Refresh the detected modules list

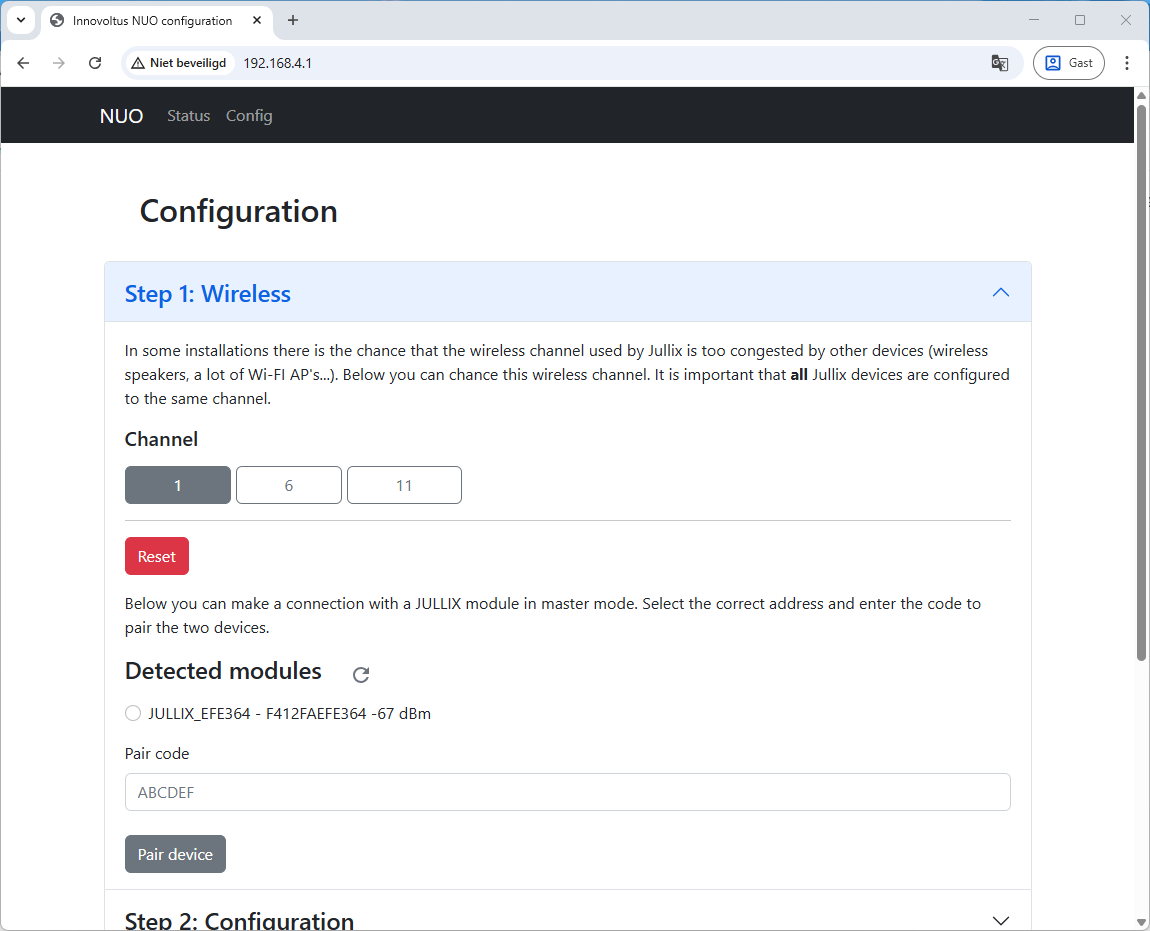(x=361, y=675)
